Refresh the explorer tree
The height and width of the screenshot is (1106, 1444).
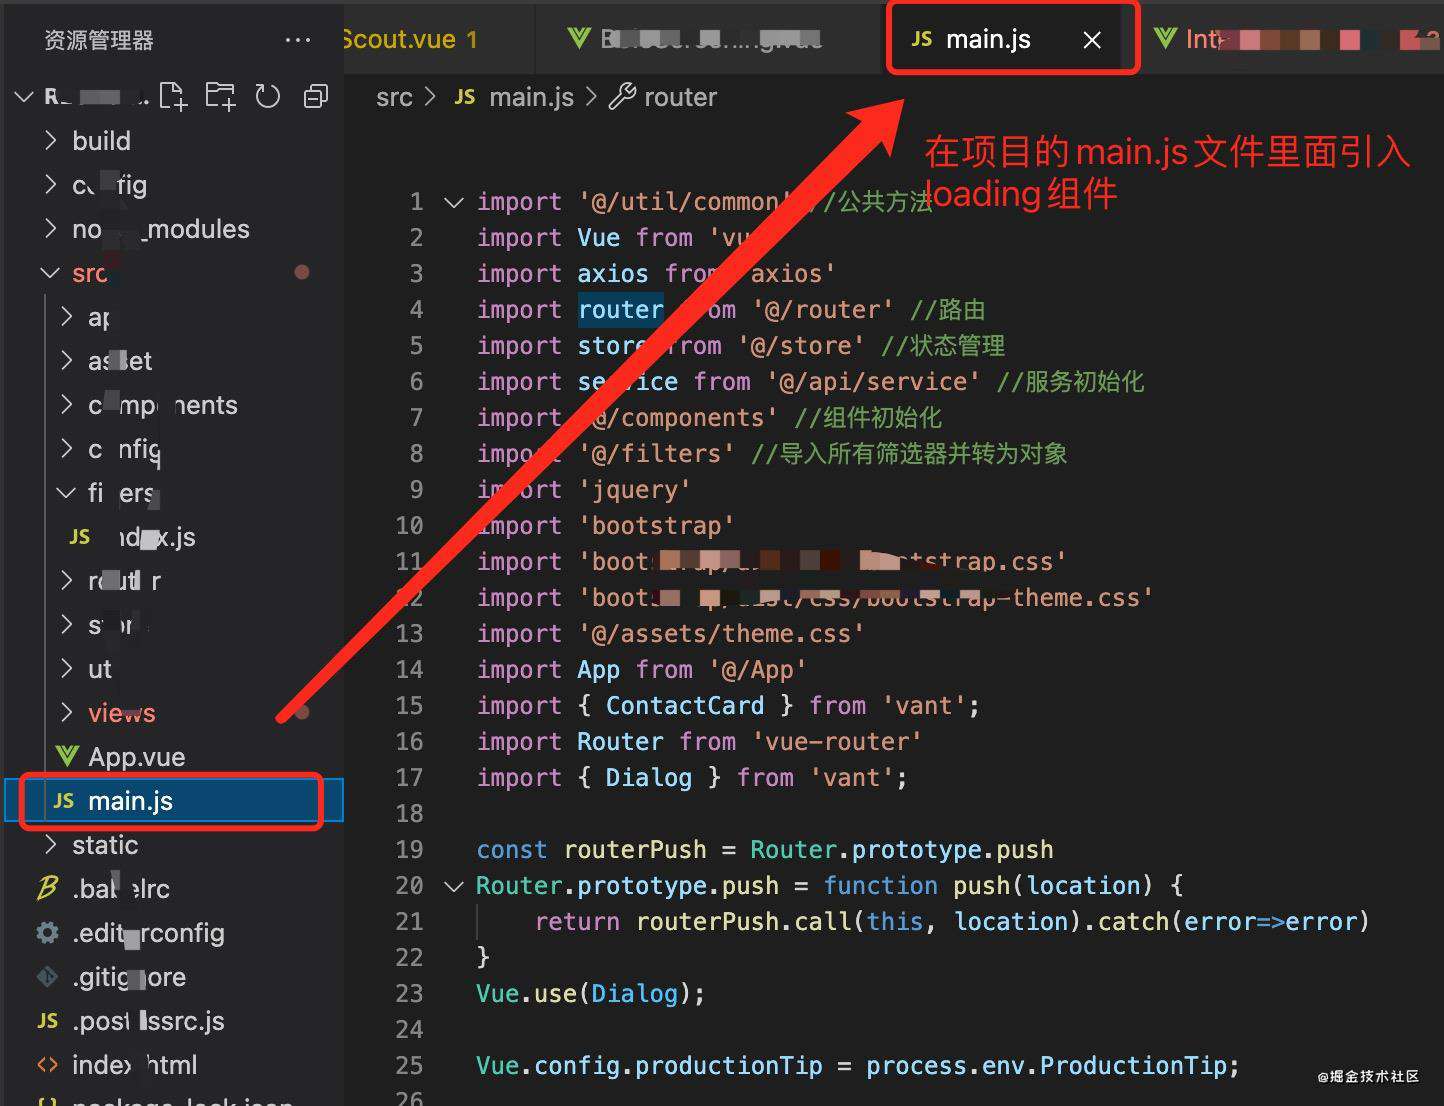pos(267,96)
